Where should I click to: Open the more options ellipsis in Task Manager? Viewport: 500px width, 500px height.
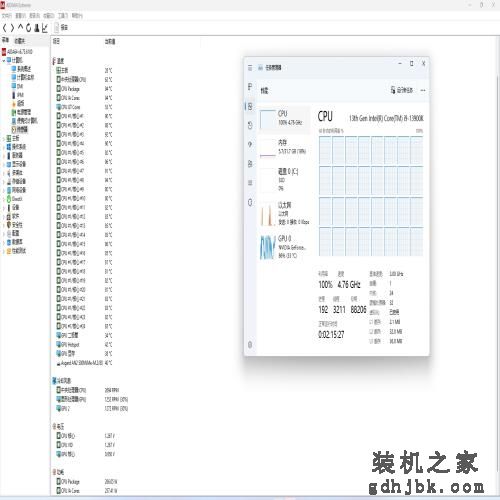(423, 90)
